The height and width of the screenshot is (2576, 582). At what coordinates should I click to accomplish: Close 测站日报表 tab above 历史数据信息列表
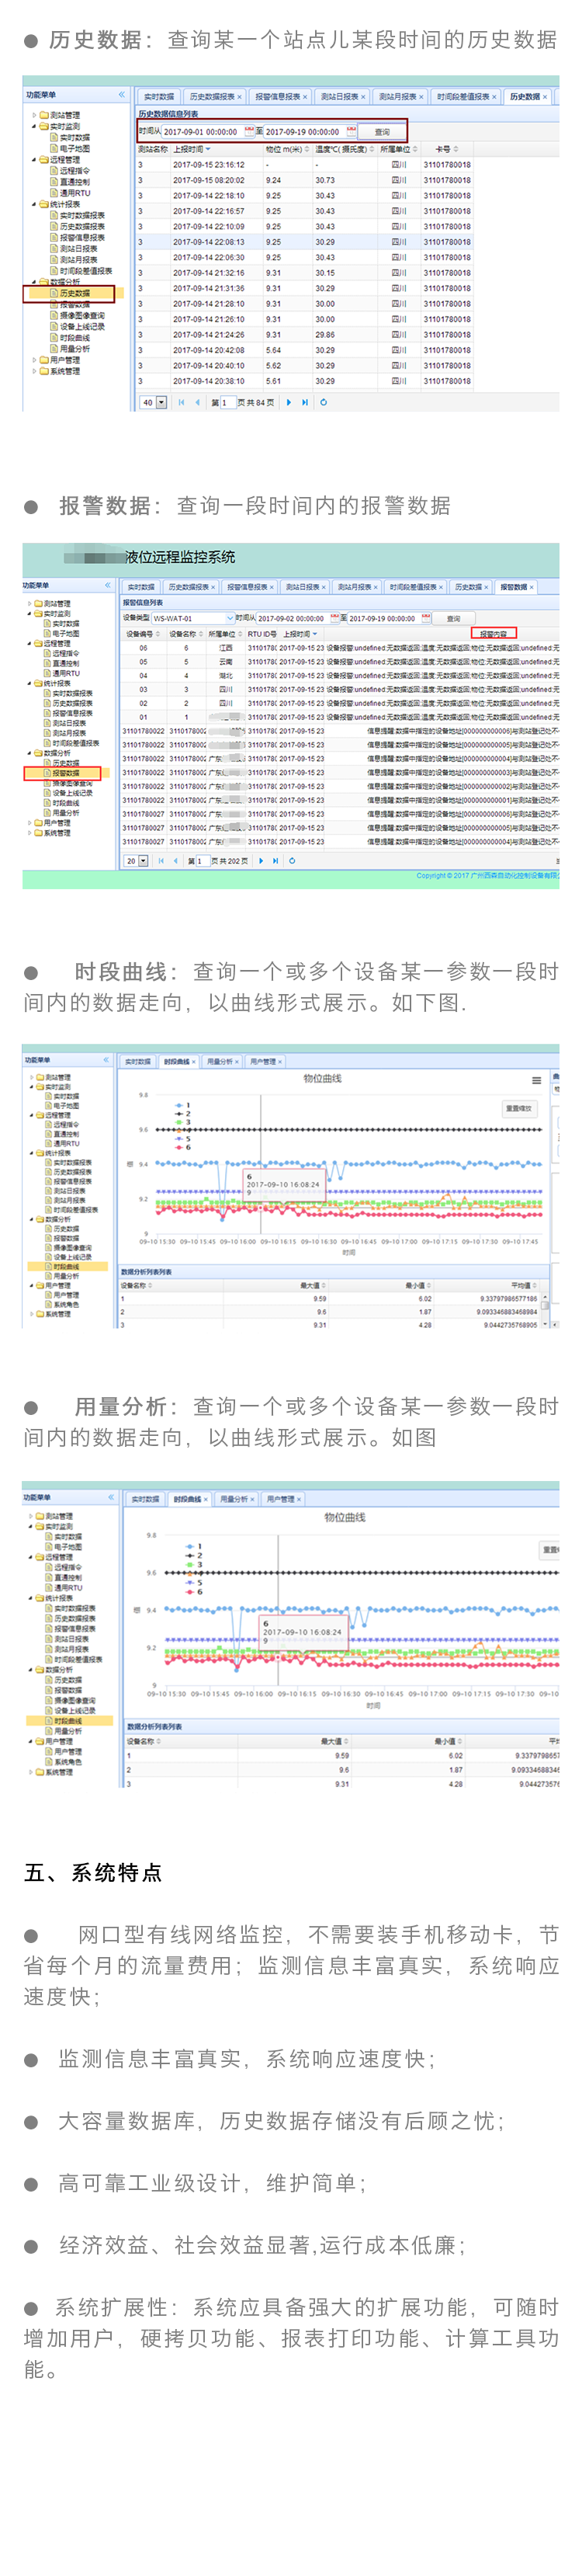click(363, 97)
